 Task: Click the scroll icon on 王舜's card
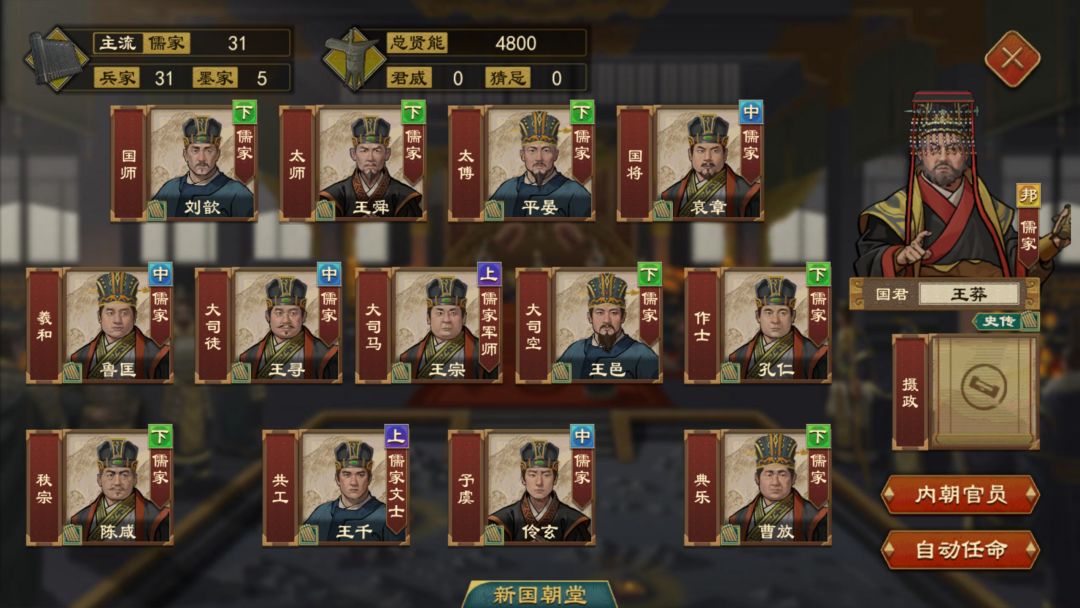324,210
